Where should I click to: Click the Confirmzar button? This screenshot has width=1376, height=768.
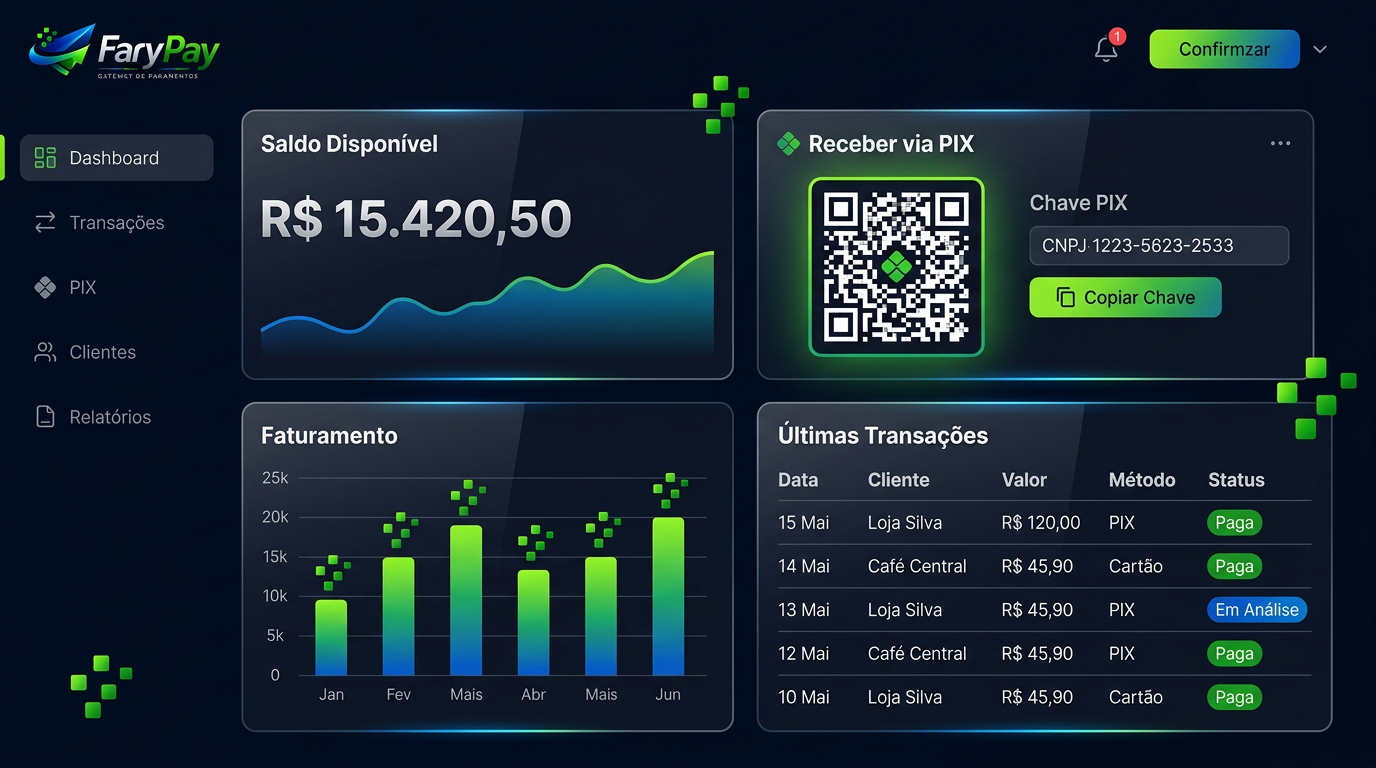[1224, 49]
